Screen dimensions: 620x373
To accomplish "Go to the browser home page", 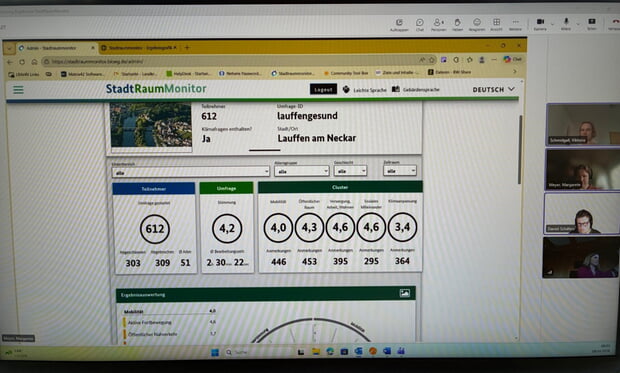I will [34, 62].
